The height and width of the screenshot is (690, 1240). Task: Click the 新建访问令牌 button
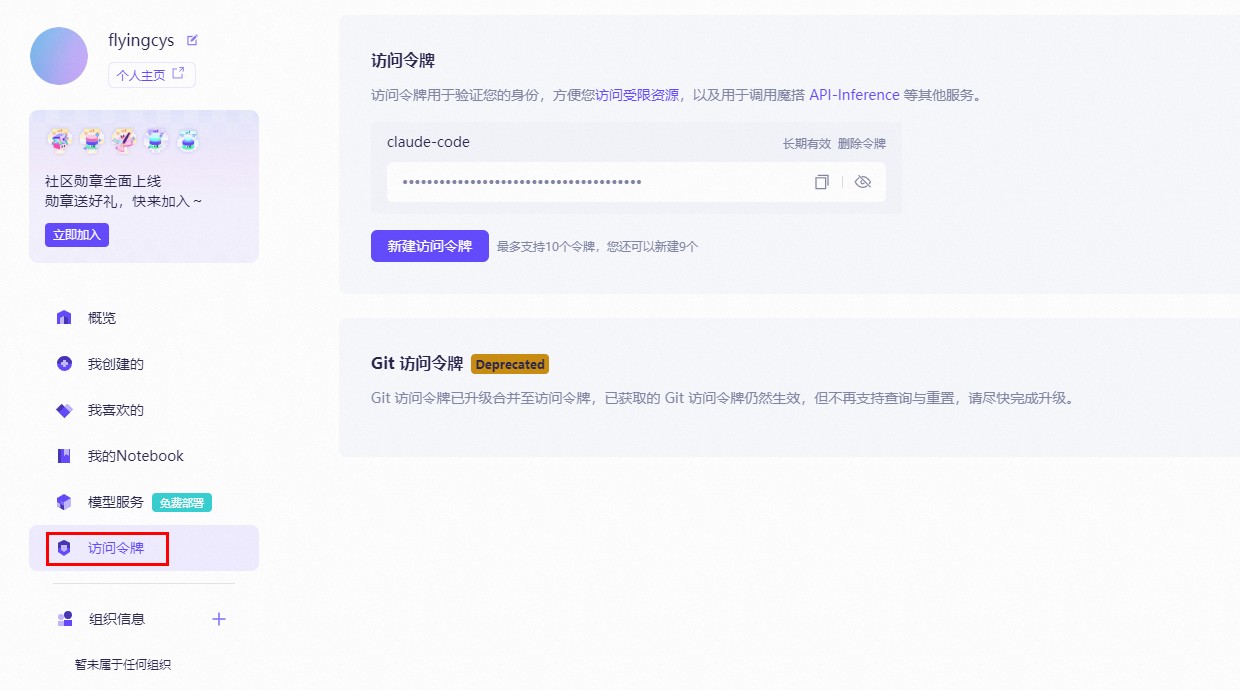tap(429, 245)
